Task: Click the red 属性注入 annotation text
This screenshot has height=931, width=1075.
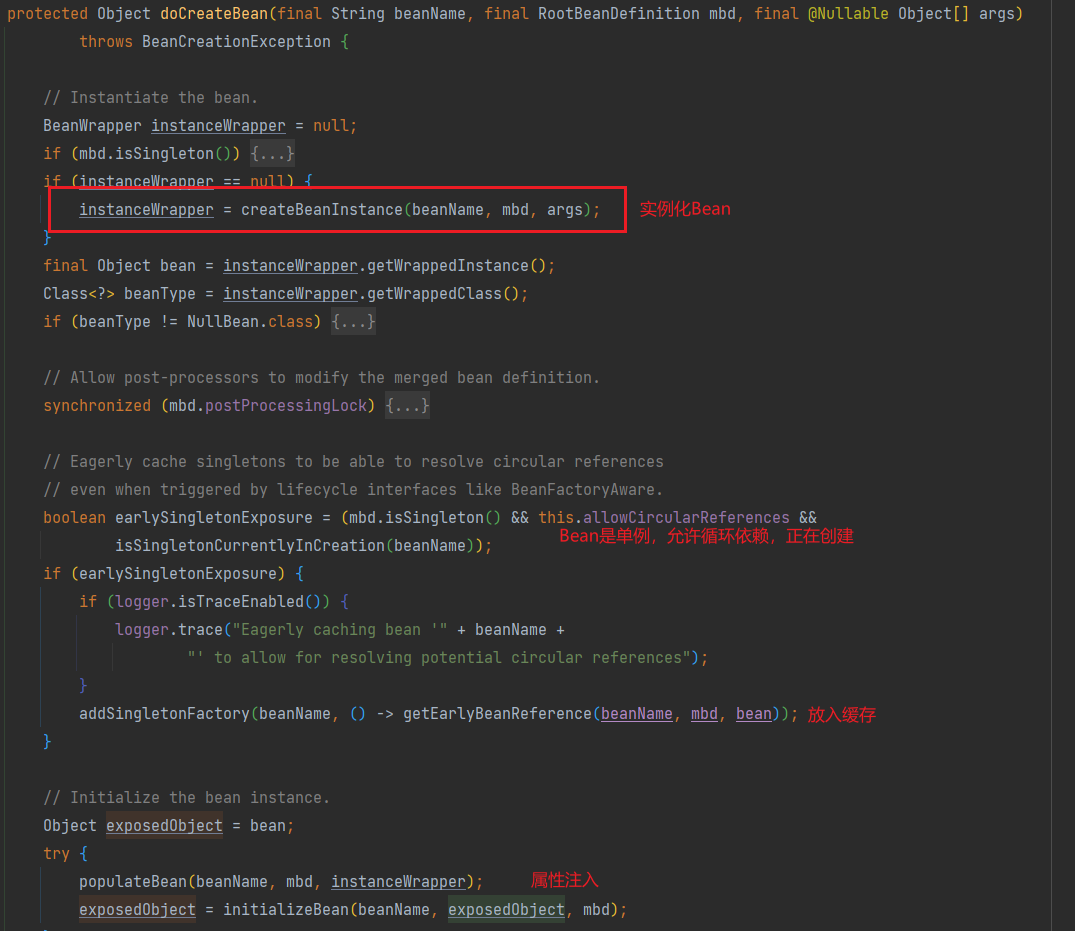Action: click(564, 880)
